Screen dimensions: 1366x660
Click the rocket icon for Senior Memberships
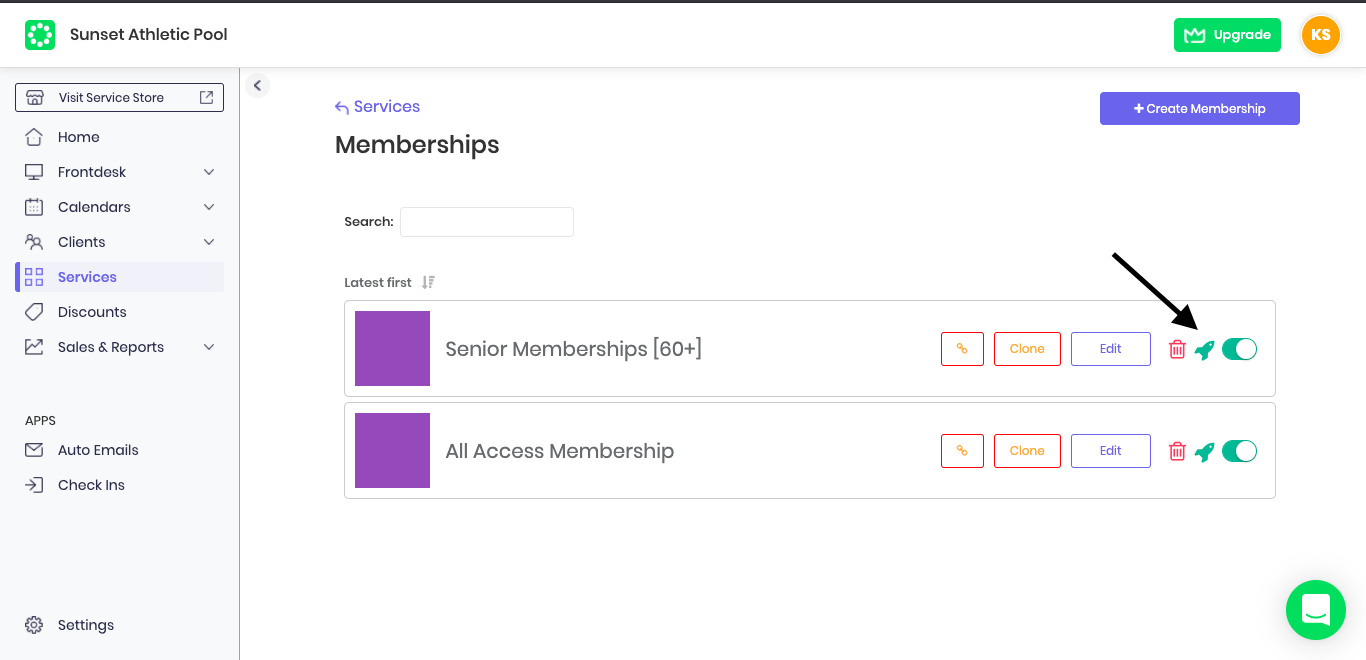[x=1204, y=349]
